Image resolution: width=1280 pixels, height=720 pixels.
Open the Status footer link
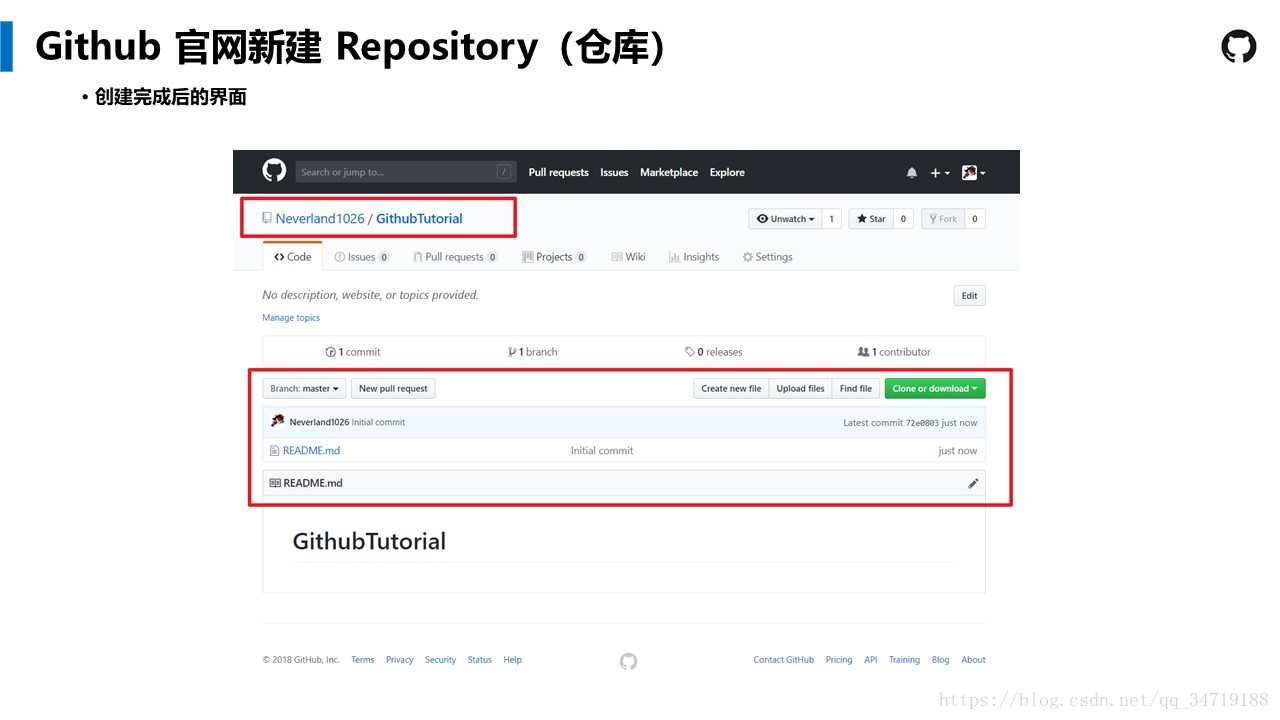(x=480, y=660)
